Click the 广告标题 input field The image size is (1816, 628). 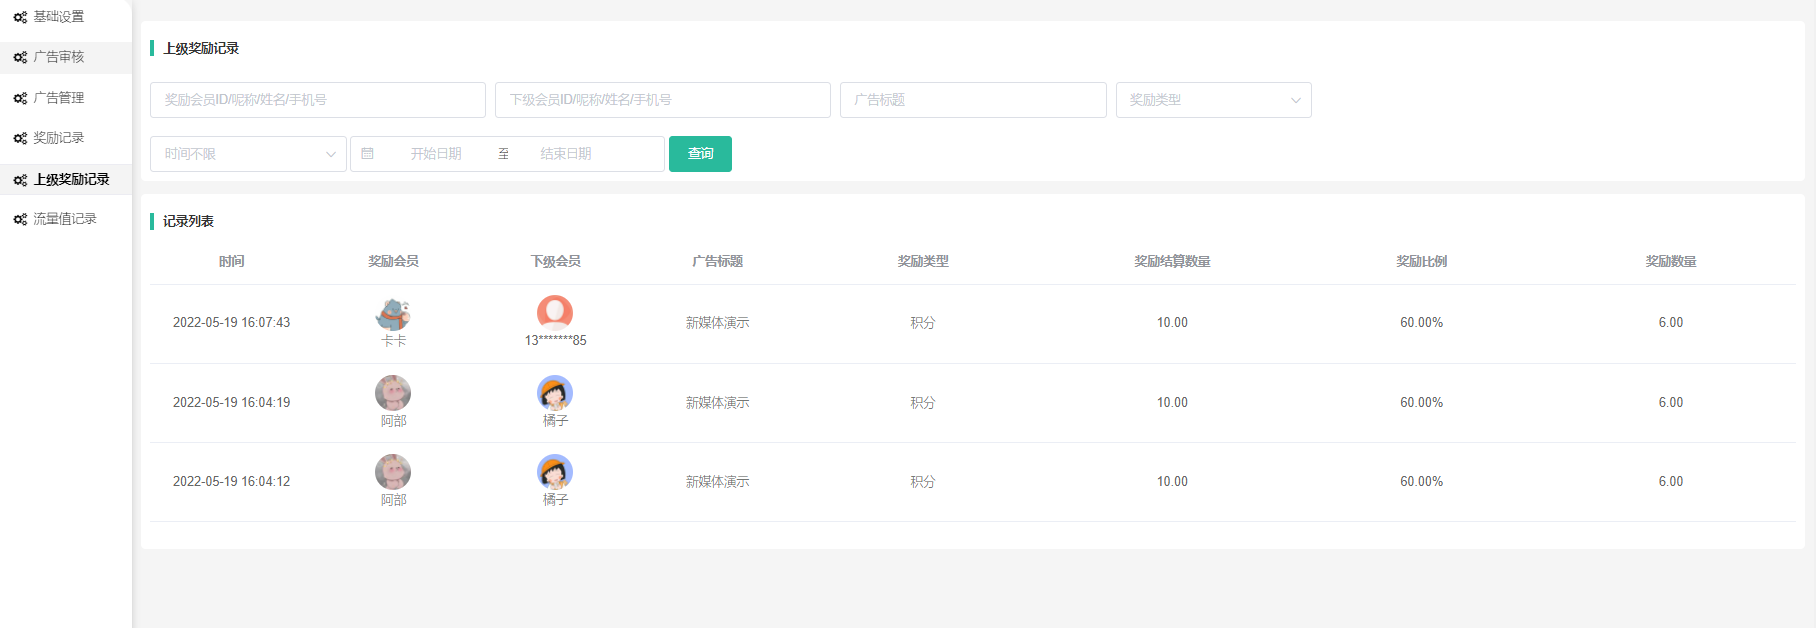pos(972,100)
